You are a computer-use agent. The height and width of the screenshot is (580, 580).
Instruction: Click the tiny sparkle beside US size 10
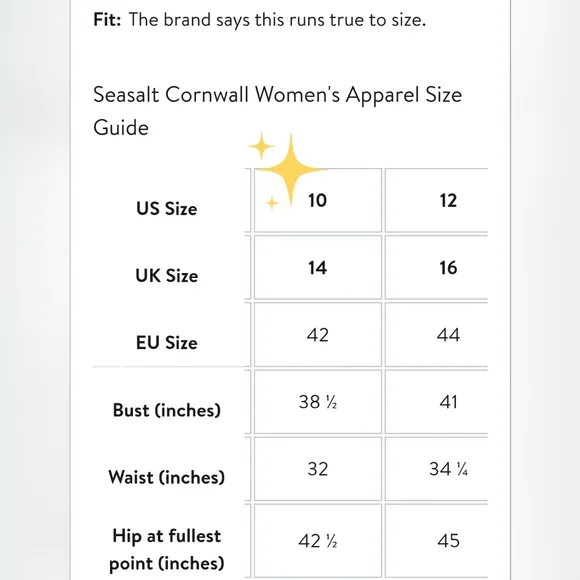click(272, 203)
